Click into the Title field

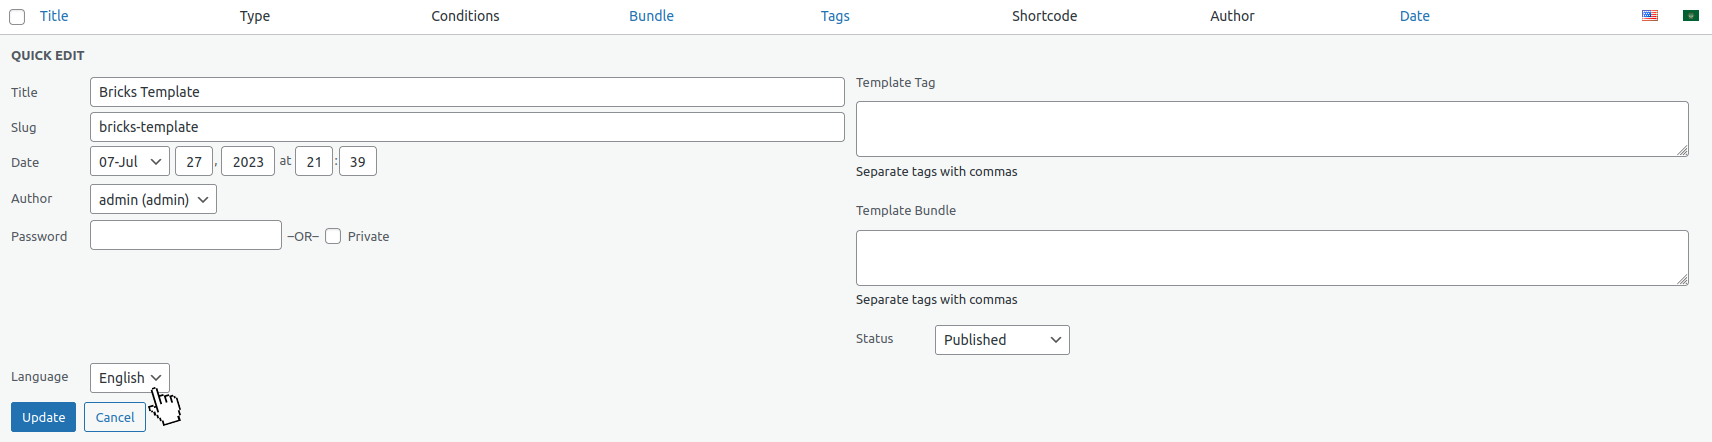[x=467, y=92]
